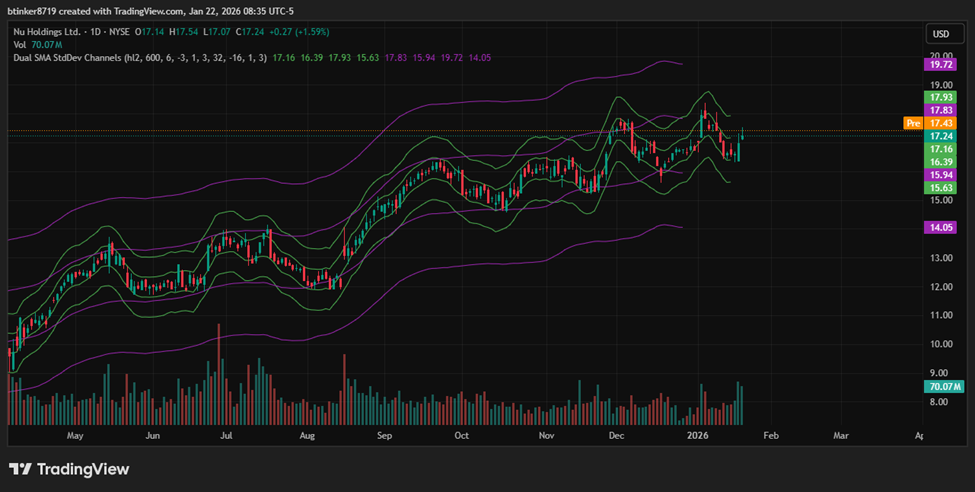Click the 15.94 purple price tag
This screenshot has width=975, height=492.
(x=942, y=175)
